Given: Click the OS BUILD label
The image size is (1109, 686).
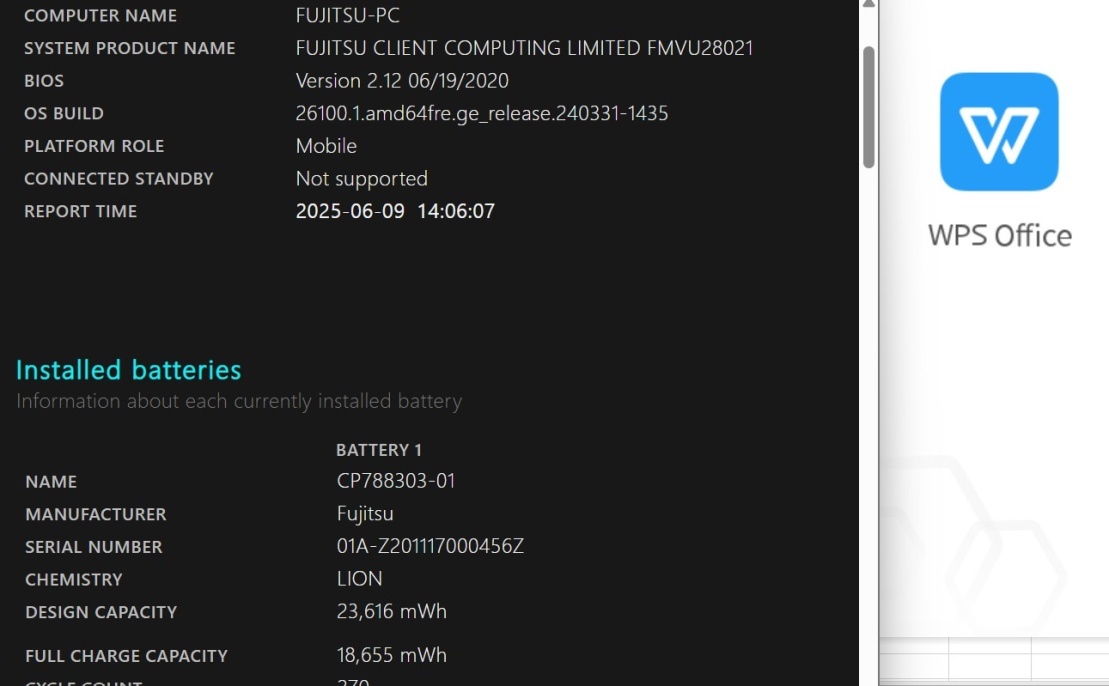Looking at the screenshot, I should 64,113.
